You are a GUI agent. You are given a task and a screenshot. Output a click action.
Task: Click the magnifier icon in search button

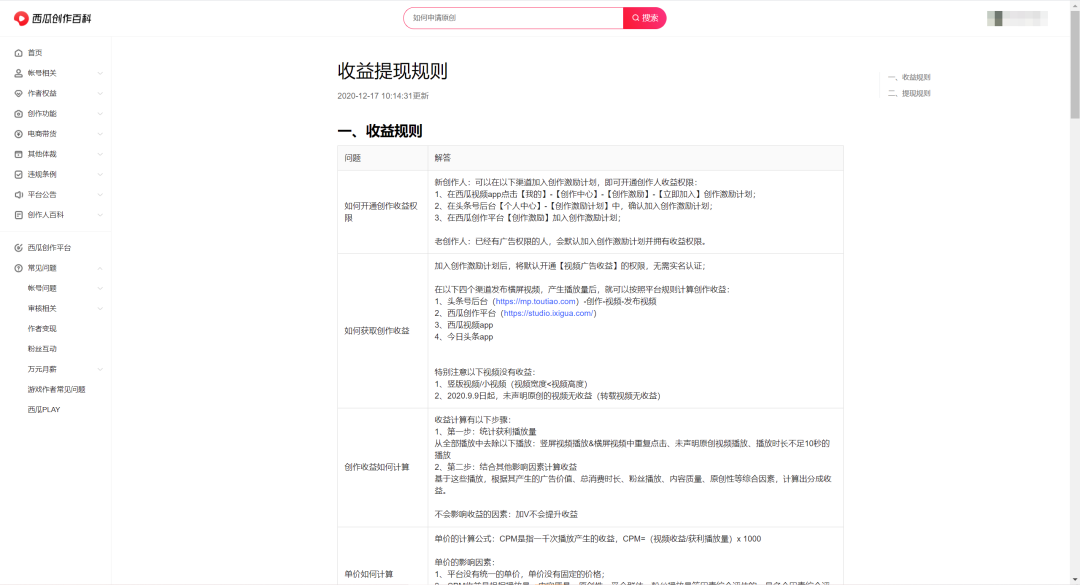[636, 19]
